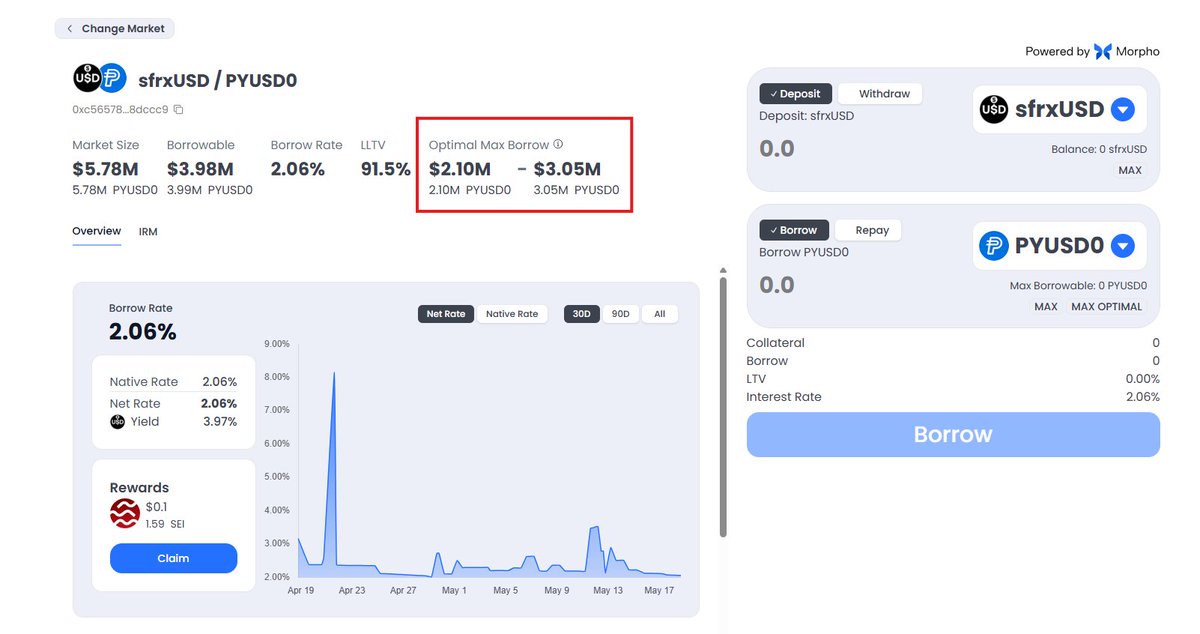
Task: Click the sfrxUSD token icon in deposit panel
Action: pos(994,109)
